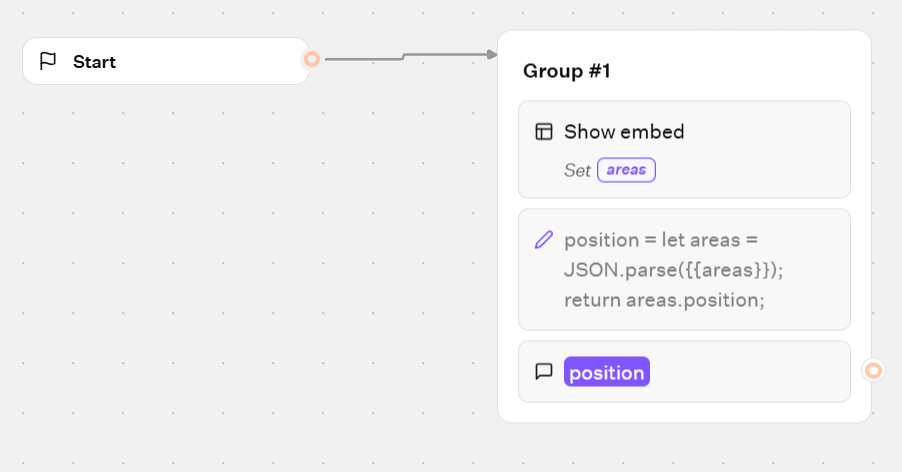
Task: Click the arrowhead entering Group #1
Action: click(492, 55)
